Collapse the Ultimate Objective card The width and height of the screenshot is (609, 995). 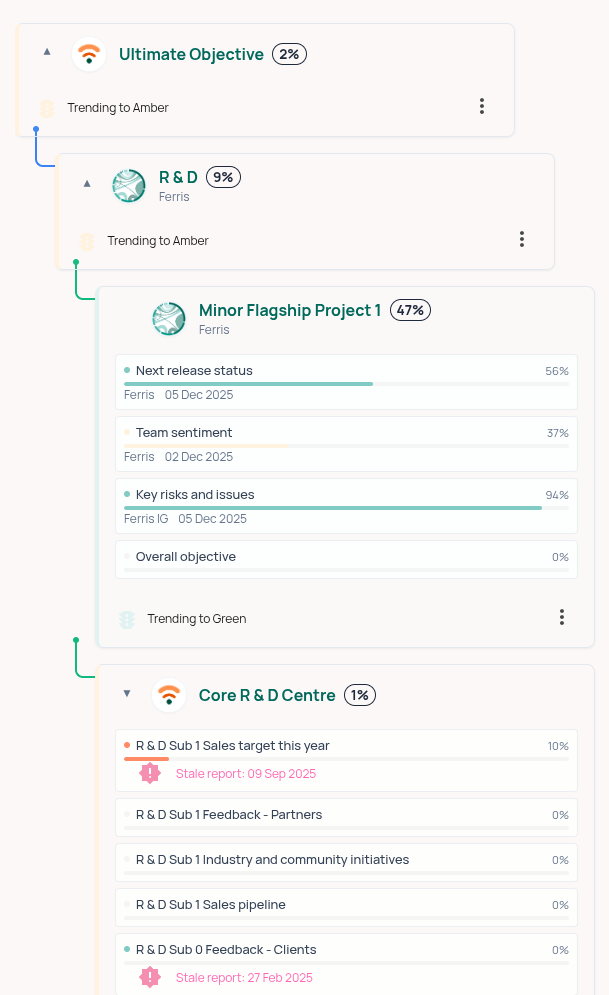click(x=46, y=51)
